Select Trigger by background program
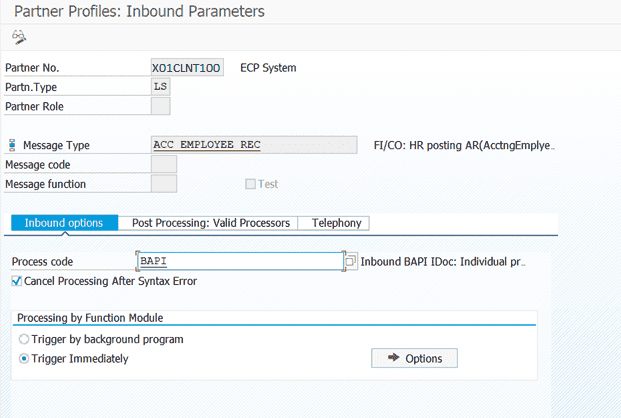The image size is (621, 418). pyautogui.click(x=24, y=339)
